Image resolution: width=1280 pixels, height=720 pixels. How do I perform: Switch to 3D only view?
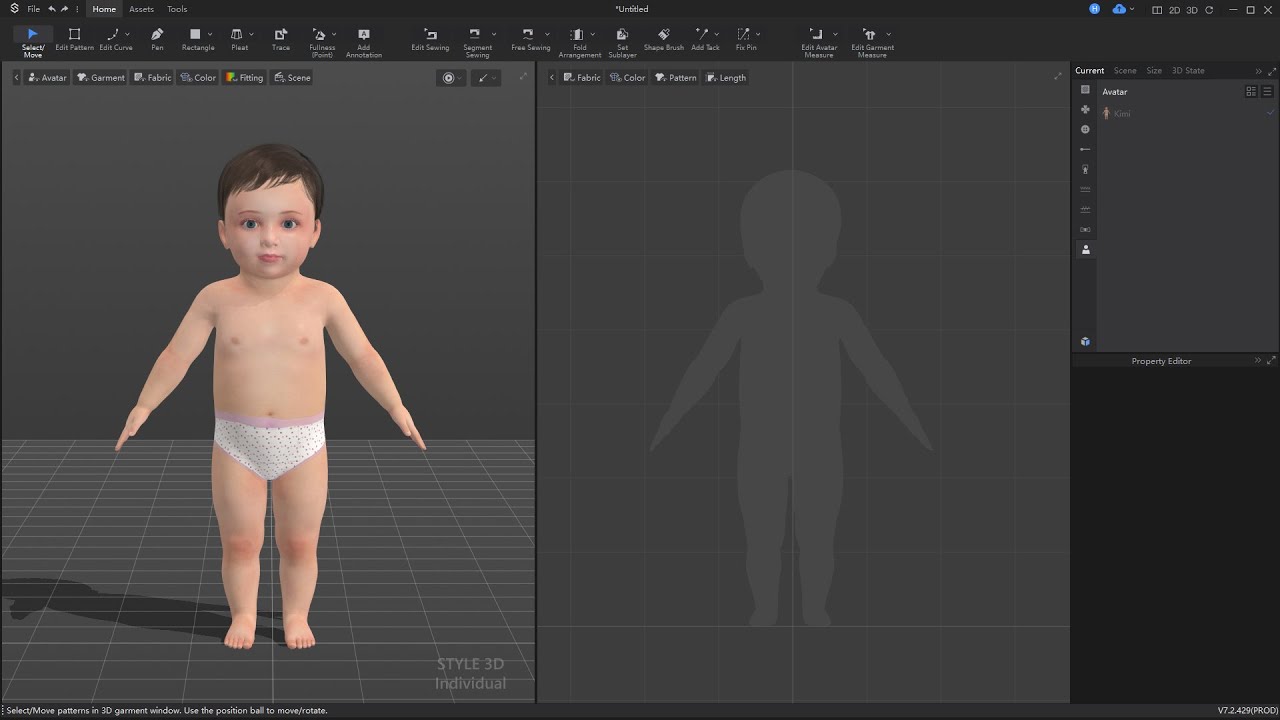[1192, 10]
